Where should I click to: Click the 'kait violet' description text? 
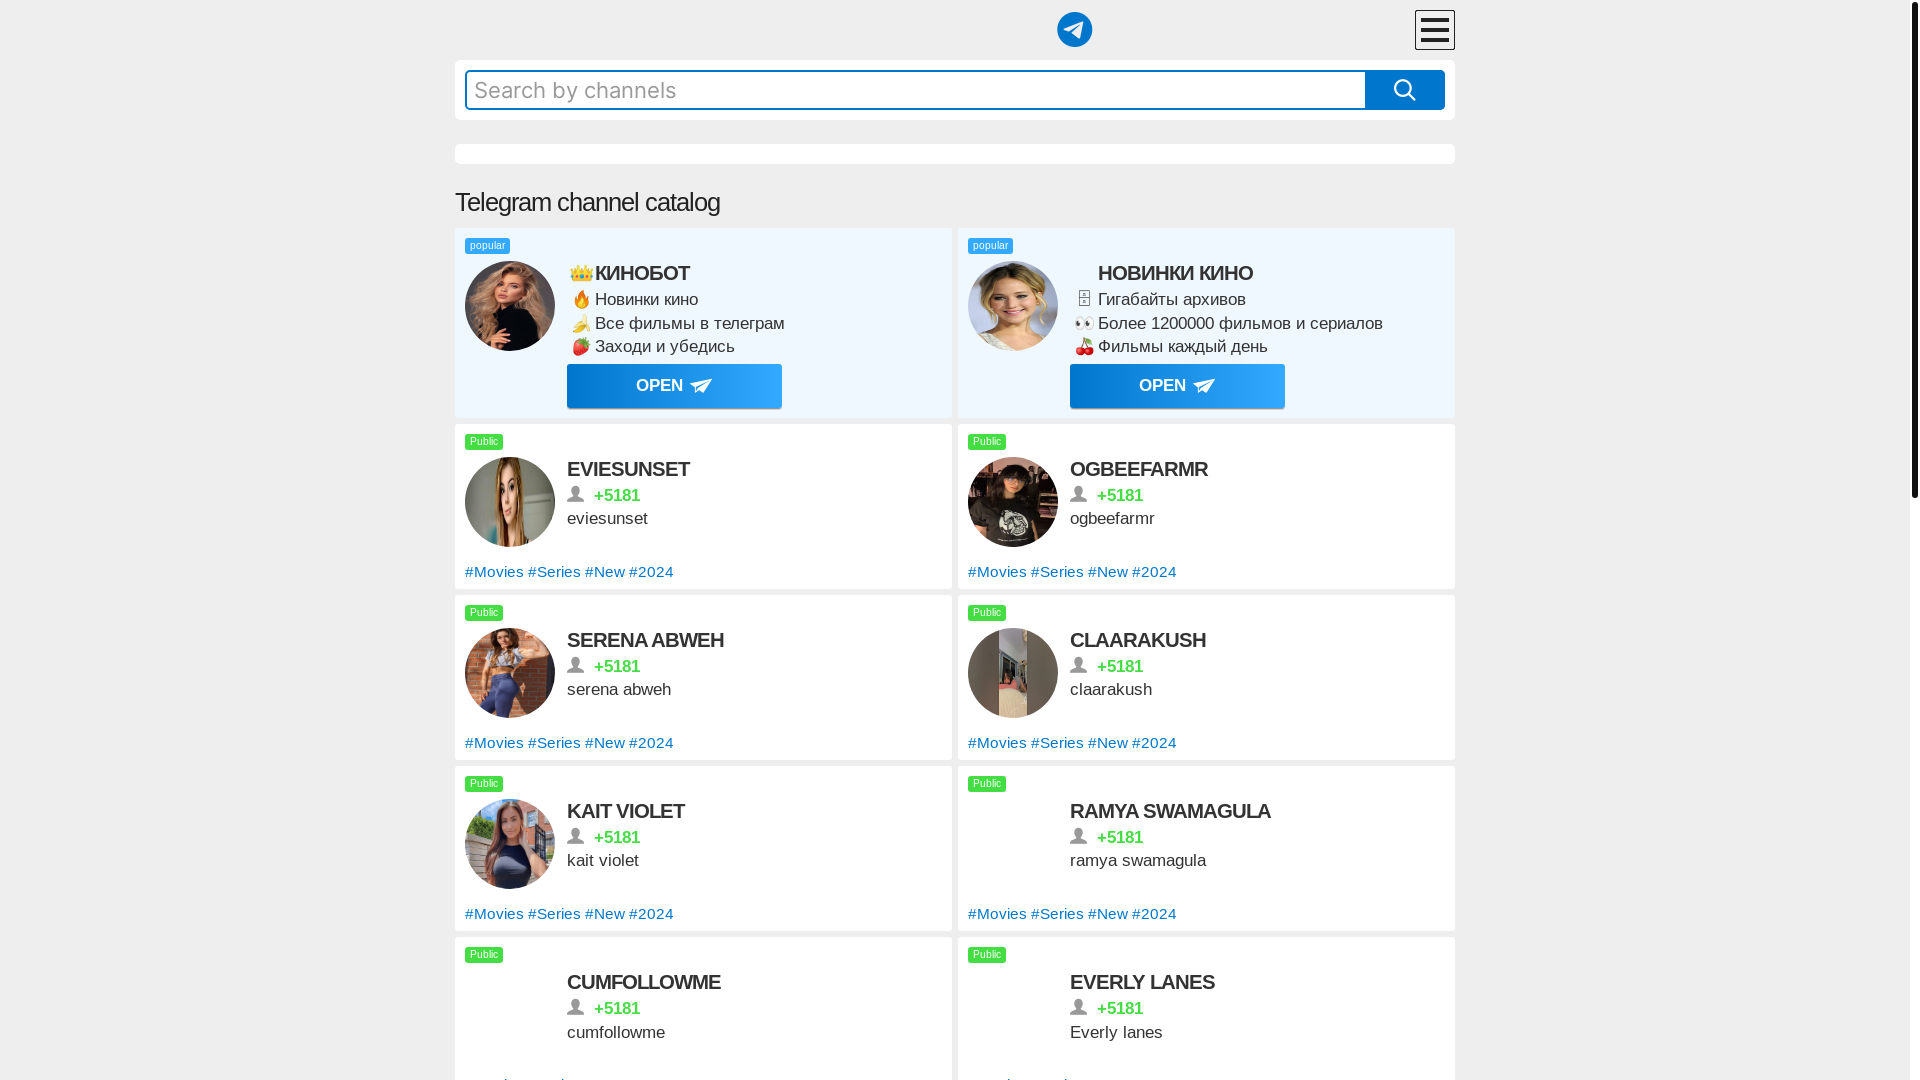coord(603,861)
